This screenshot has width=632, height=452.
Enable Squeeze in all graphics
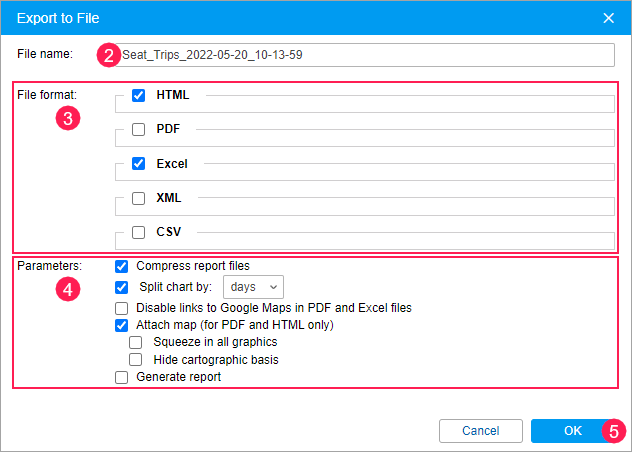[x=136, y=342]
